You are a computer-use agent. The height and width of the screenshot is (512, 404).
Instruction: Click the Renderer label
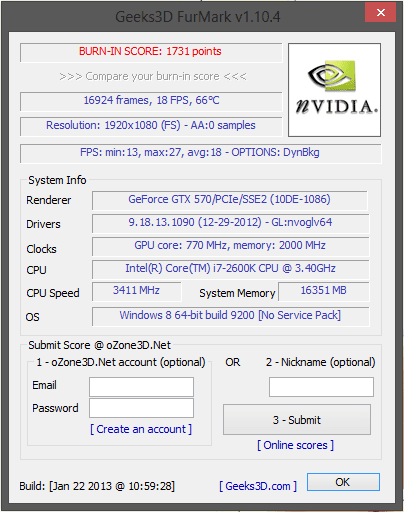[x=49, y=200]
